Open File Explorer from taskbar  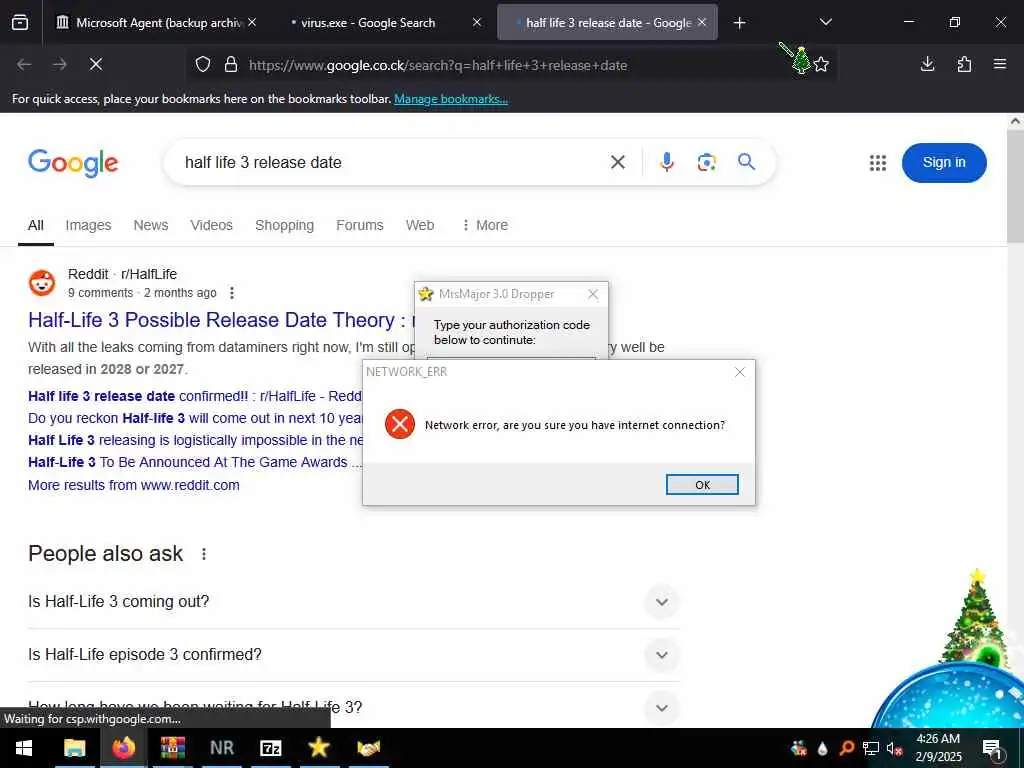(x=74, y=748)
